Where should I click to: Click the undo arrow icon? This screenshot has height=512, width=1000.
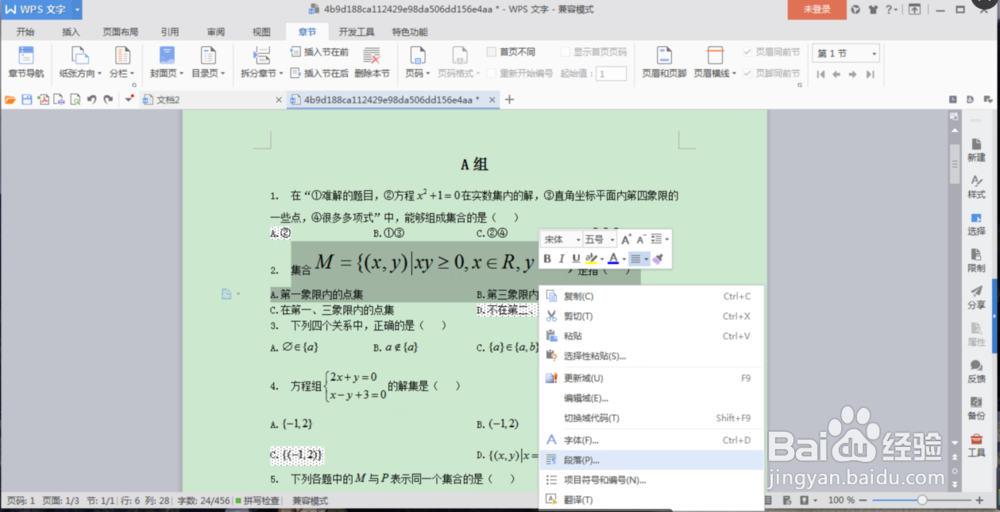click(91, 99)
